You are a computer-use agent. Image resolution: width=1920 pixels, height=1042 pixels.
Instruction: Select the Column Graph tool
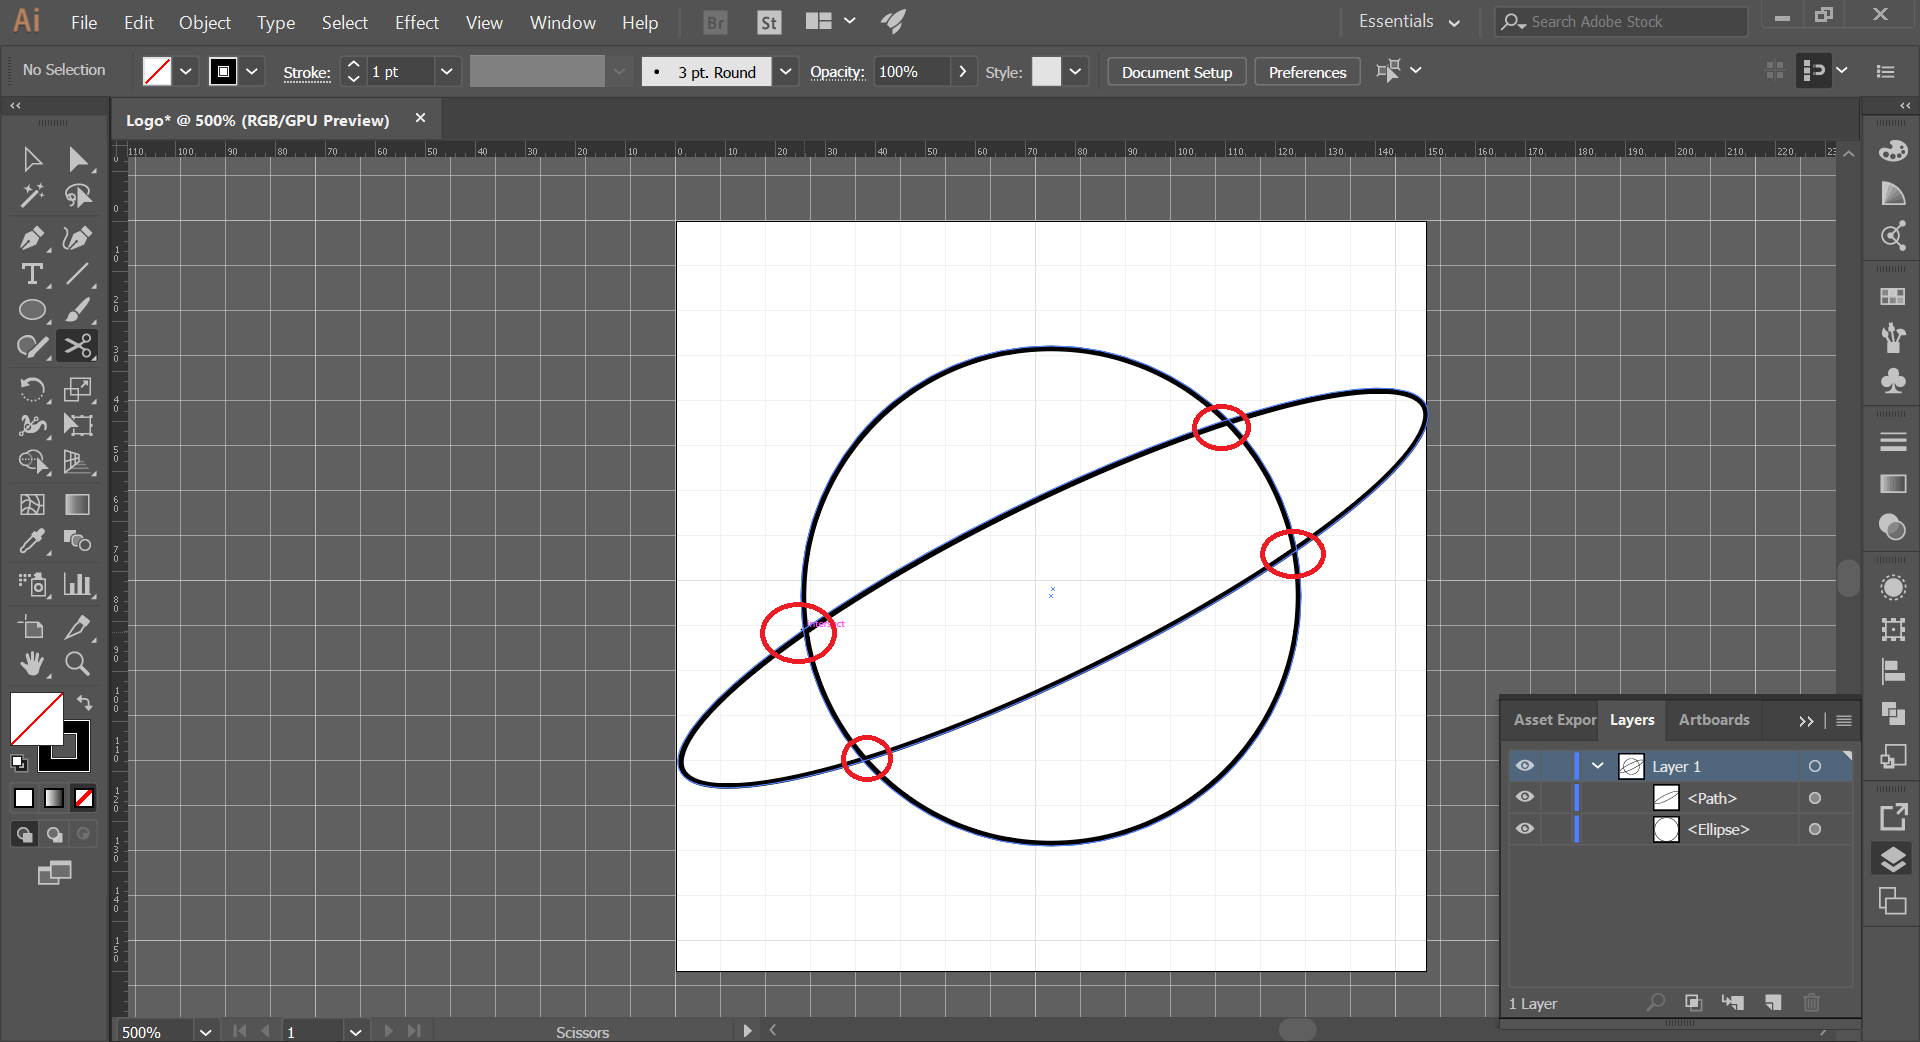(x=77, y=584)
